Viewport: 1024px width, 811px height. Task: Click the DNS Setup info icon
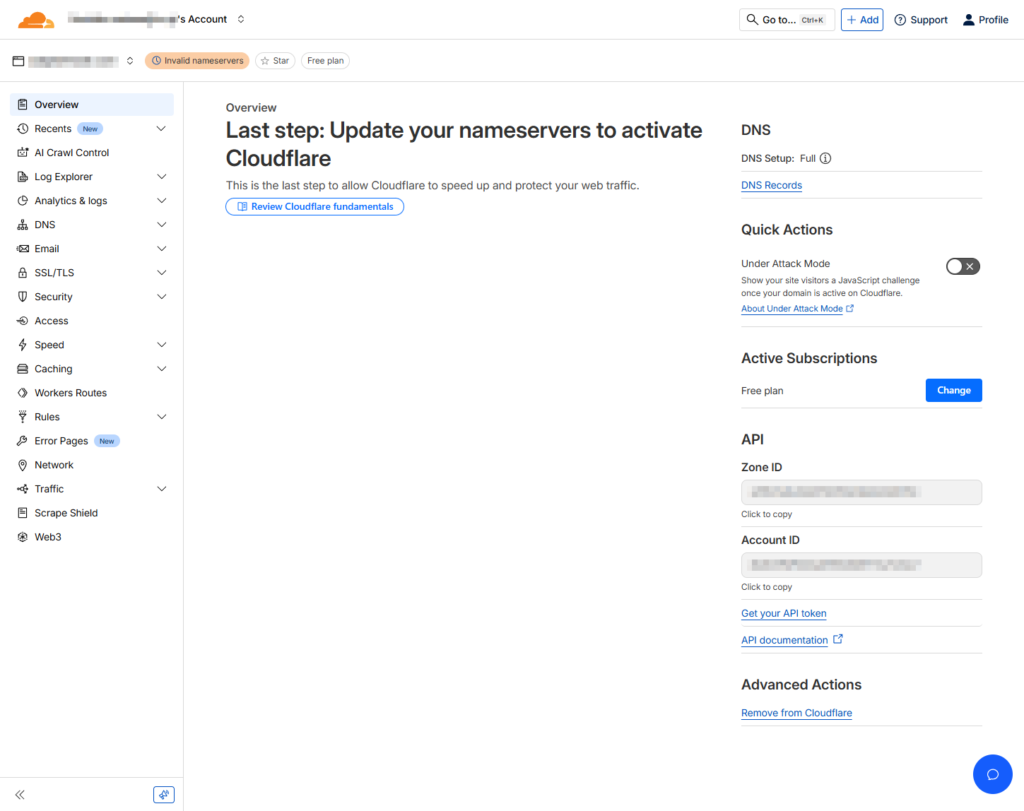(x=825, y=158)
